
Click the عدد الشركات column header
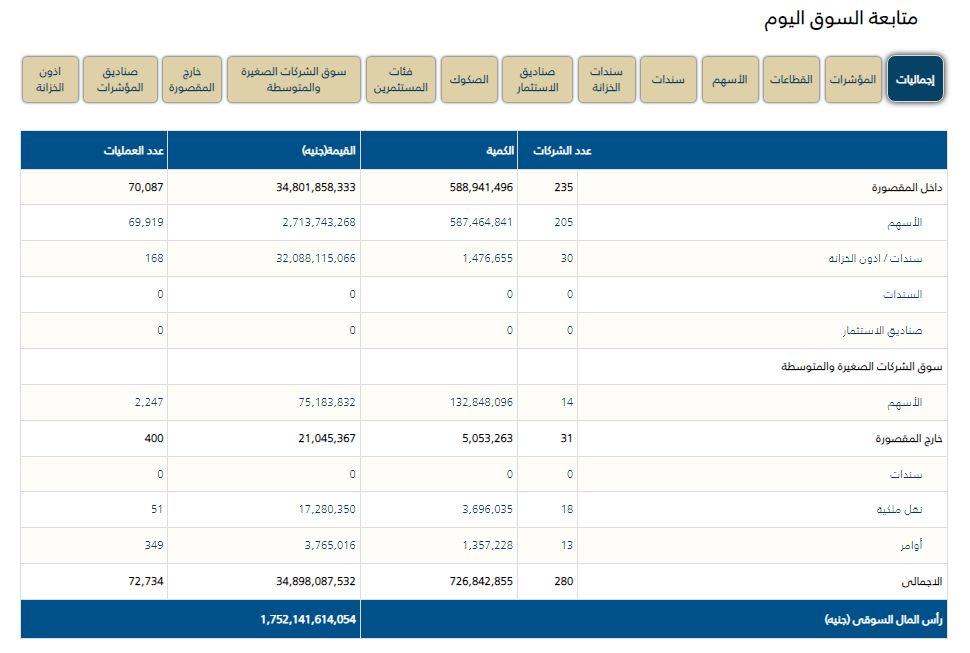(x=572, y=151)
